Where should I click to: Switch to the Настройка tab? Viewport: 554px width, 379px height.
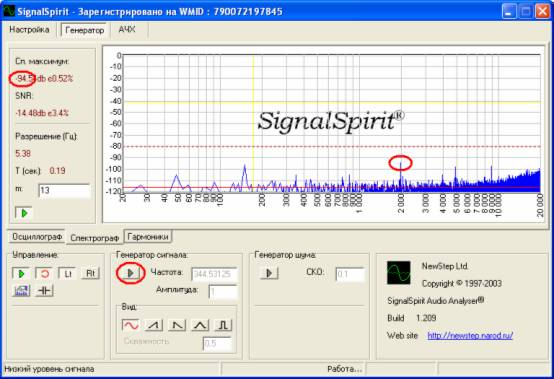(29, 30)
